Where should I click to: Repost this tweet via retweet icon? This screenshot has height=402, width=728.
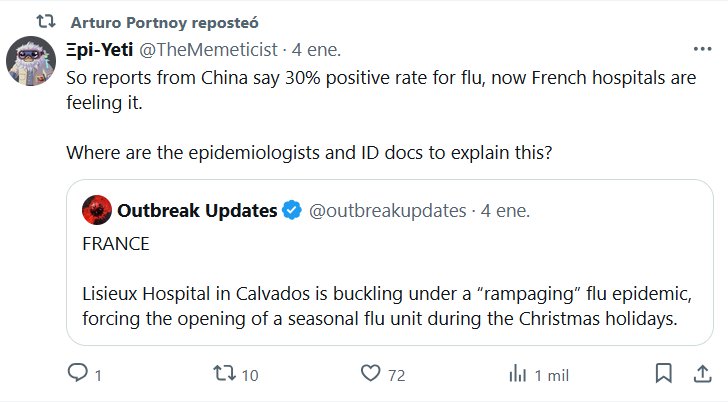(226, 374)
